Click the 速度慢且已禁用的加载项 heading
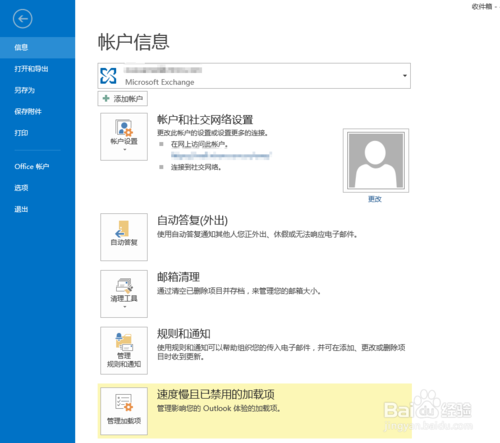Image resolution: width=500 pixels, height=443 pixels. 216,394
